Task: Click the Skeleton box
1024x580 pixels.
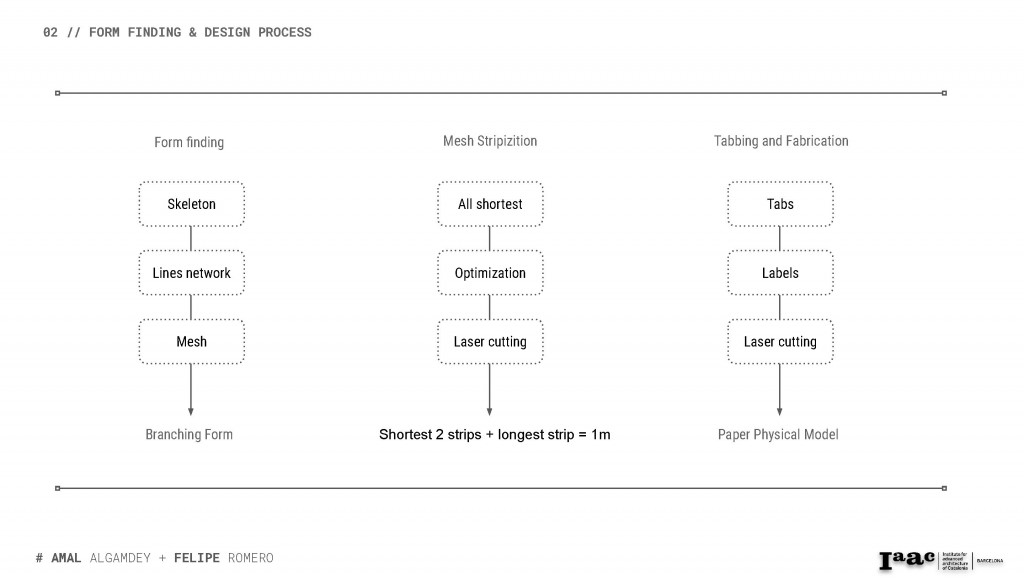Action: [x=191, y=204]
